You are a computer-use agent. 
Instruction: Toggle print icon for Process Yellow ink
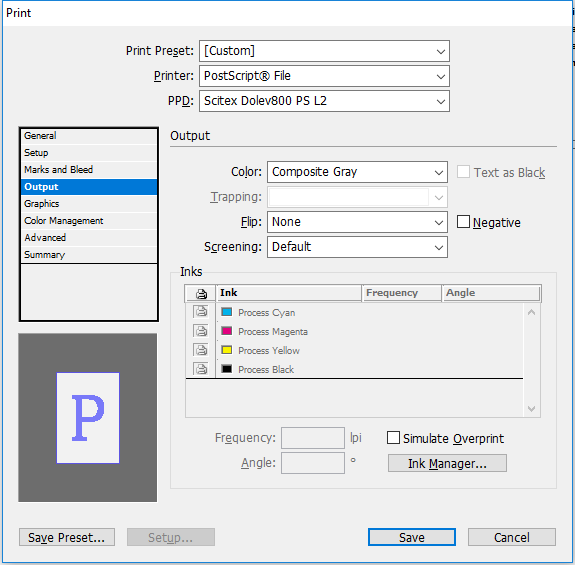click(201, 350)
